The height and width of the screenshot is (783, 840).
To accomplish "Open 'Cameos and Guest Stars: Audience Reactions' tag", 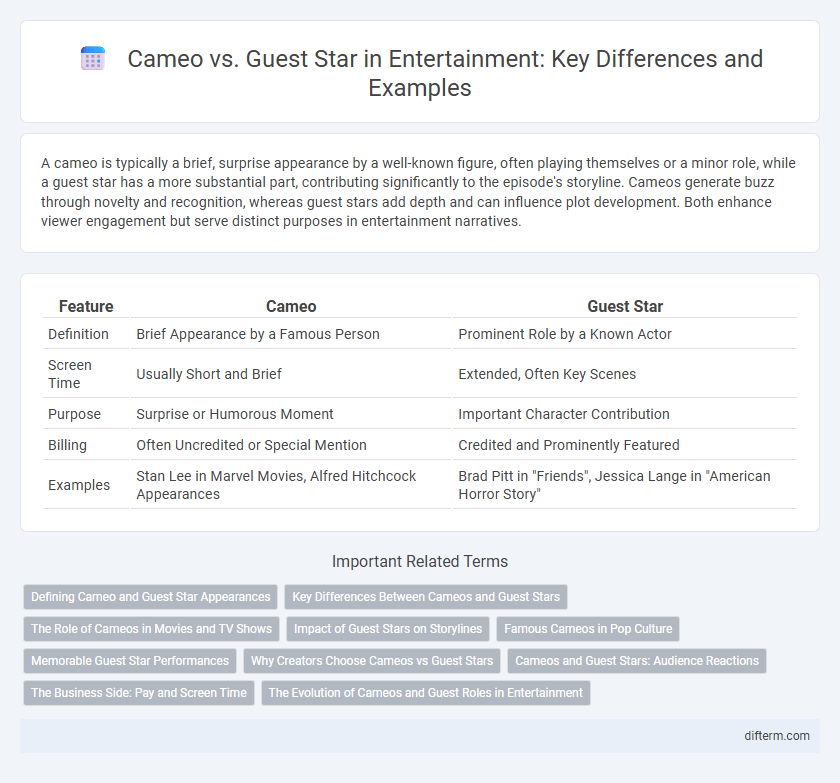I will pos(637,661).
